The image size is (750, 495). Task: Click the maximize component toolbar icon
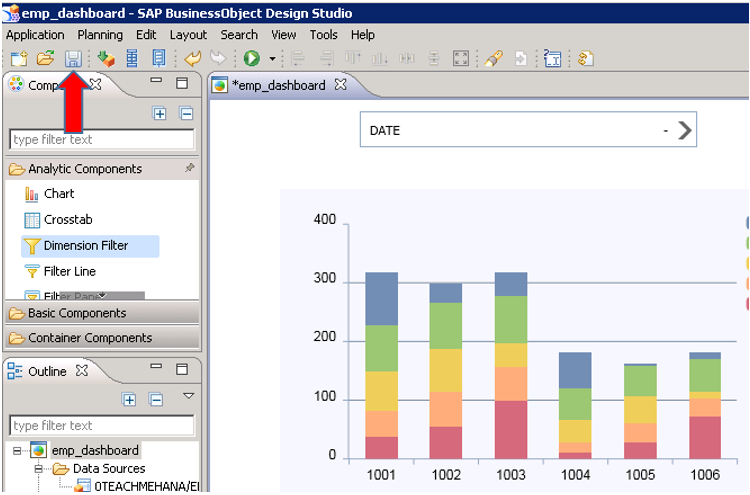461,58
